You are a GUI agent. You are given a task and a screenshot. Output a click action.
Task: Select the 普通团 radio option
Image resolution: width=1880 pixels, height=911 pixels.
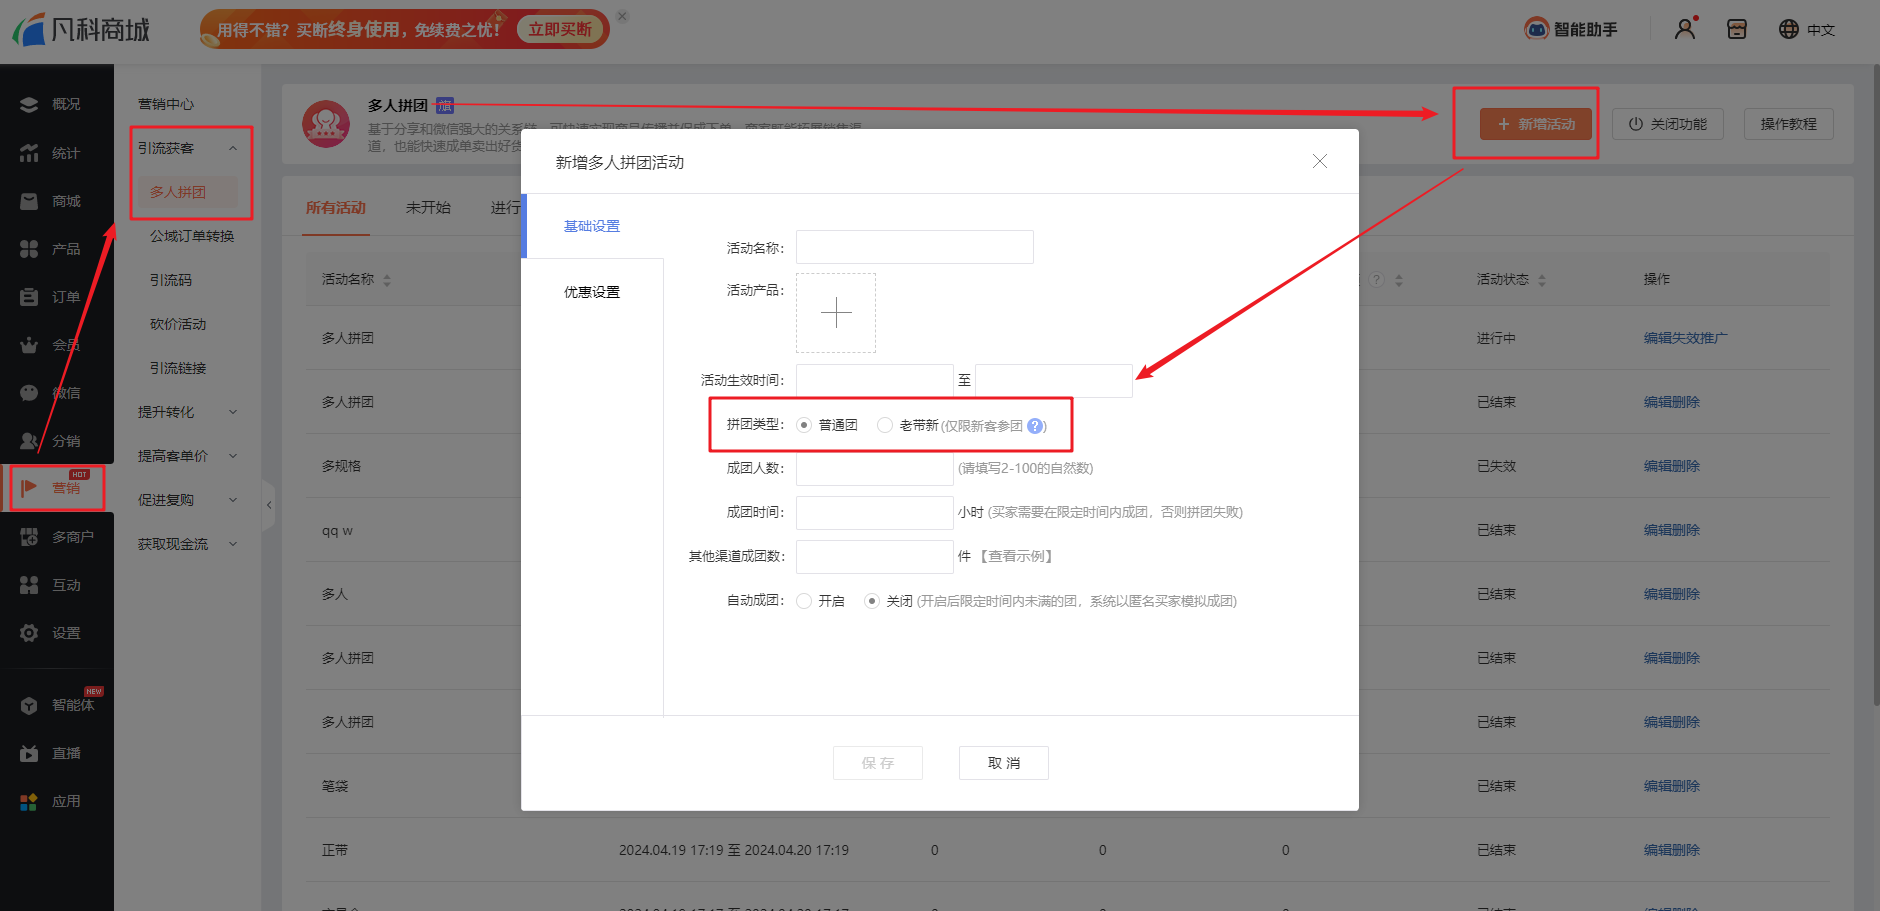804,425
